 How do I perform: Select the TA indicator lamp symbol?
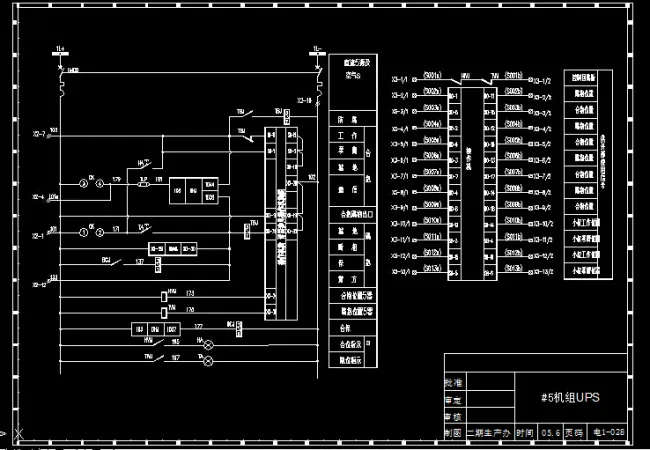point(208,357)
